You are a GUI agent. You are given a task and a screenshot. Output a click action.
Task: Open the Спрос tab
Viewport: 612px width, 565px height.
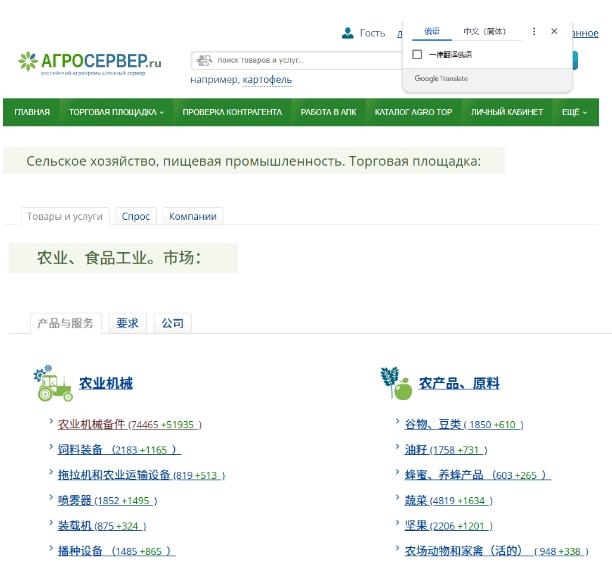136,216
